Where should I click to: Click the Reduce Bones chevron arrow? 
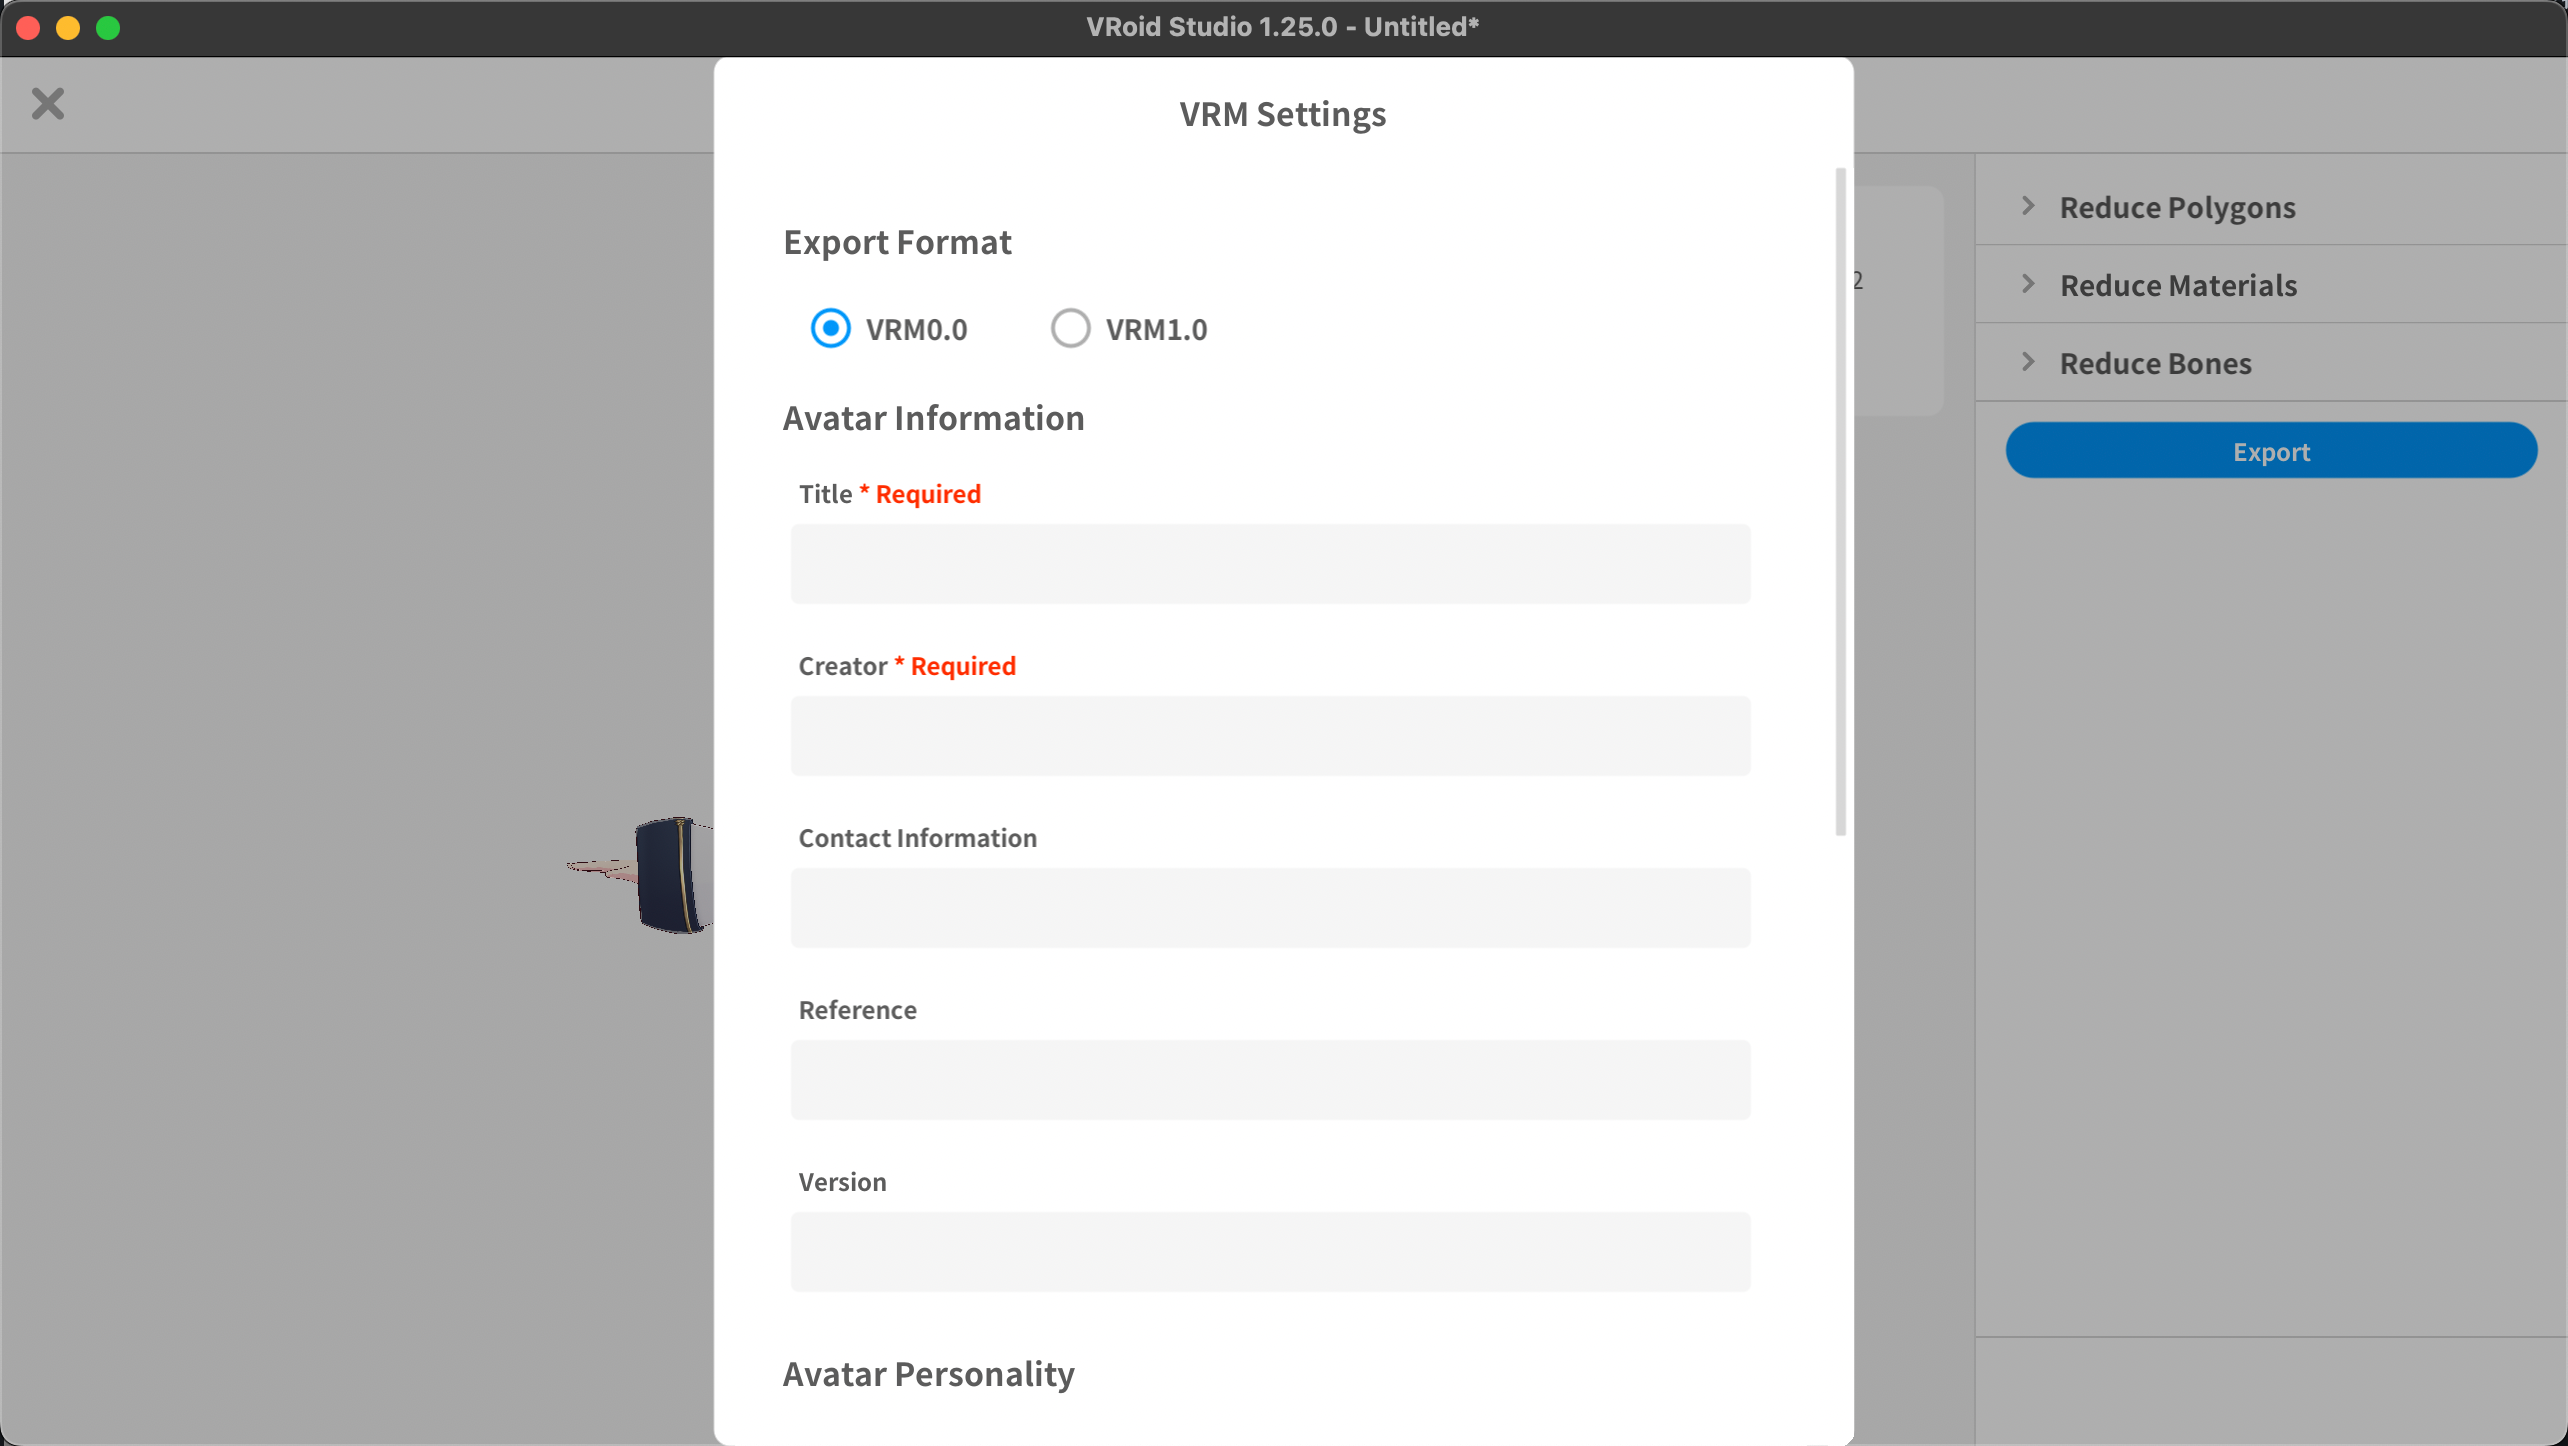tap(2028, 362)
